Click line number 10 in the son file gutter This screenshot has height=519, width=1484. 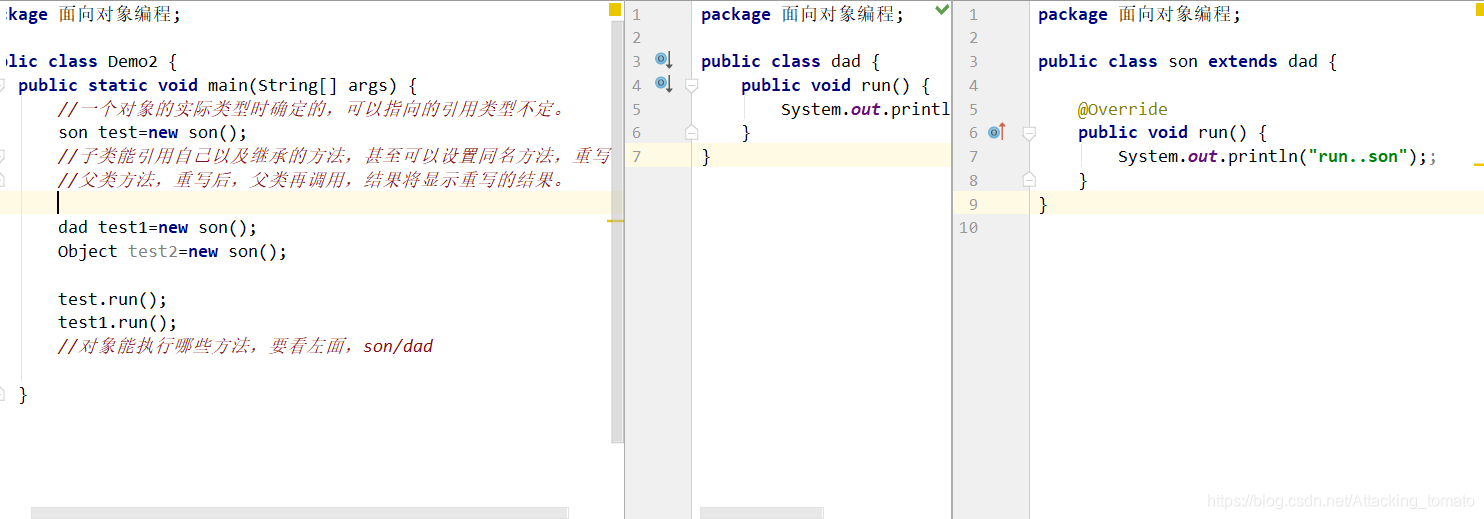click(x=968, y=228)
